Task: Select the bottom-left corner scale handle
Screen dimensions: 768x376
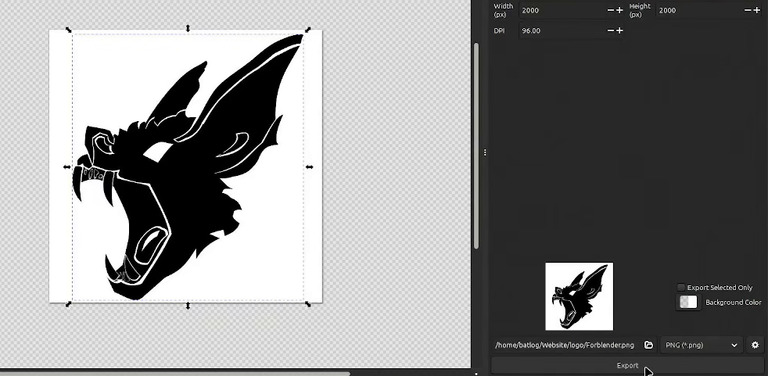Action: 68,304
